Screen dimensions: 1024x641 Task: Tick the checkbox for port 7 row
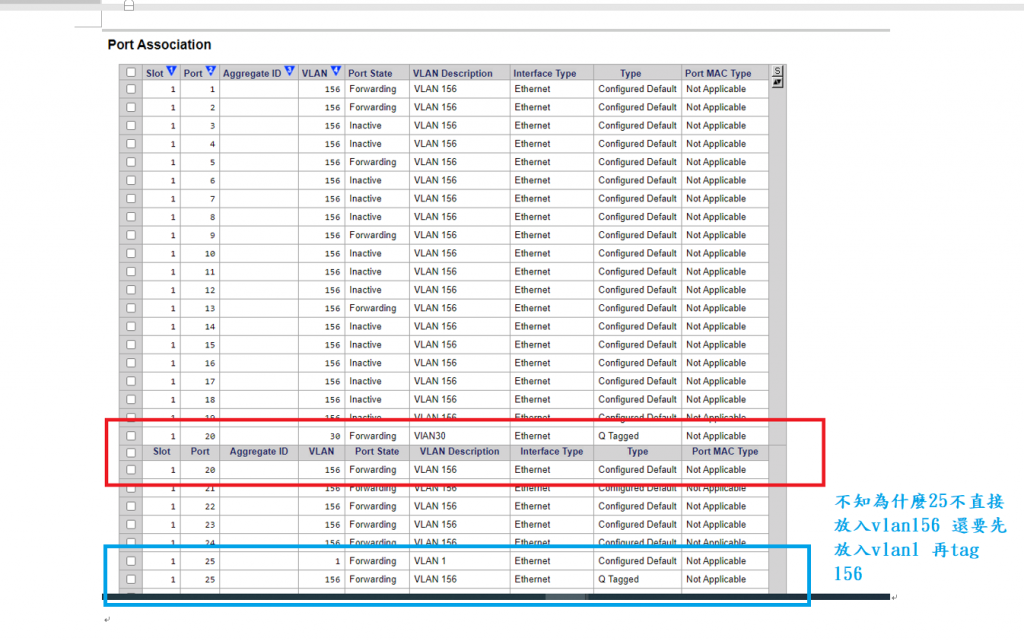(131, 198)
